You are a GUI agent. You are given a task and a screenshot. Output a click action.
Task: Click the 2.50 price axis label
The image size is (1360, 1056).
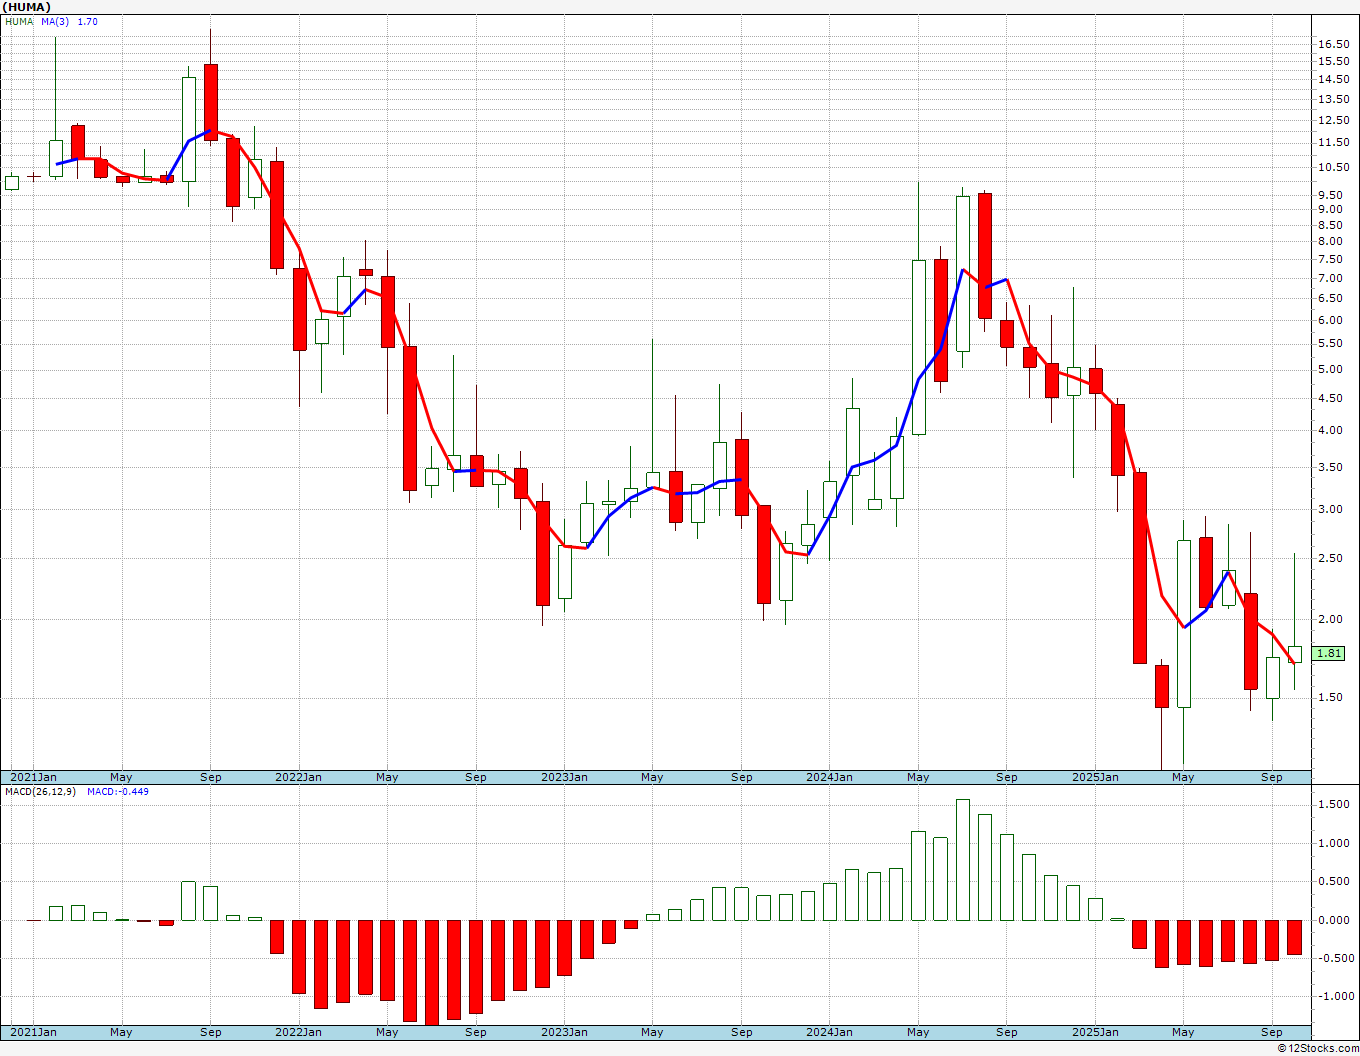click(1331, 558)
